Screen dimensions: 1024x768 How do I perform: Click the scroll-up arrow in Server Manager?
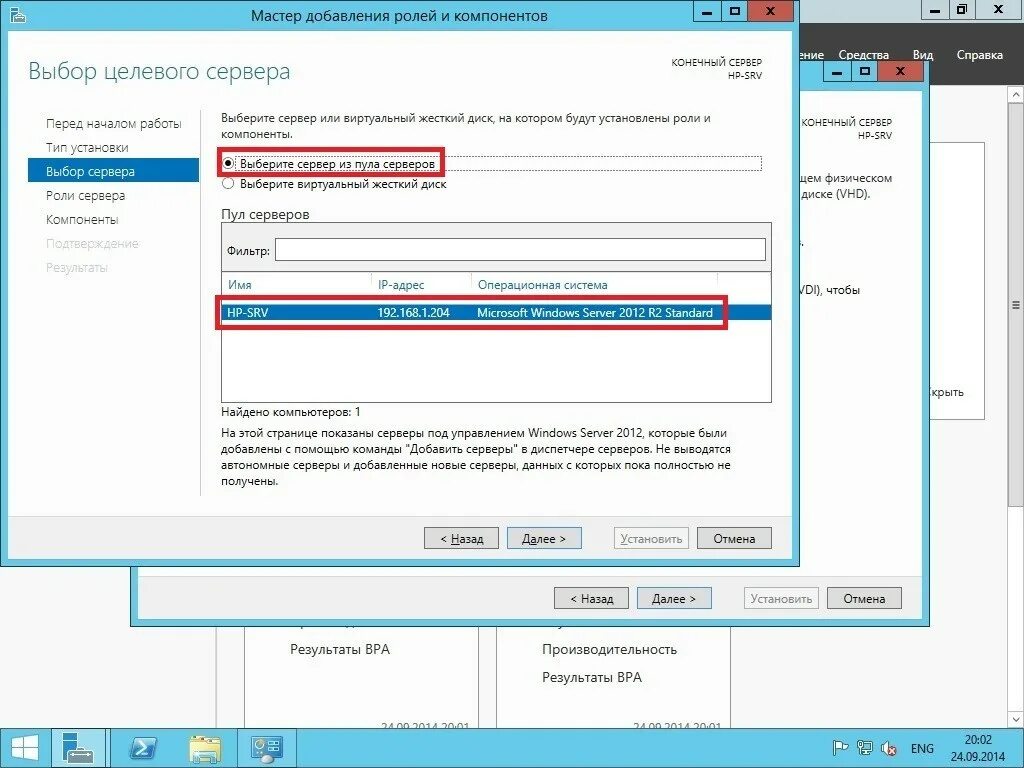(x=1016, y=95)
